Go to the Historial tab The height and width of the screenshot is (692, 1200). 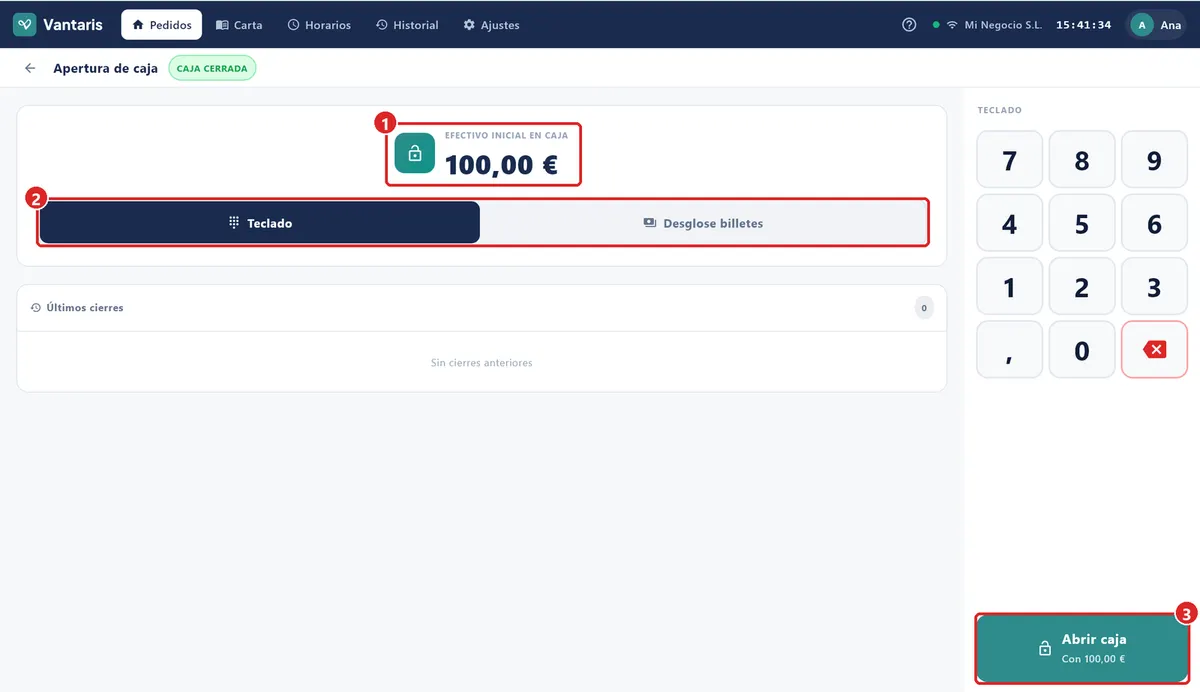pyautogui.click(x=407, y=25)
